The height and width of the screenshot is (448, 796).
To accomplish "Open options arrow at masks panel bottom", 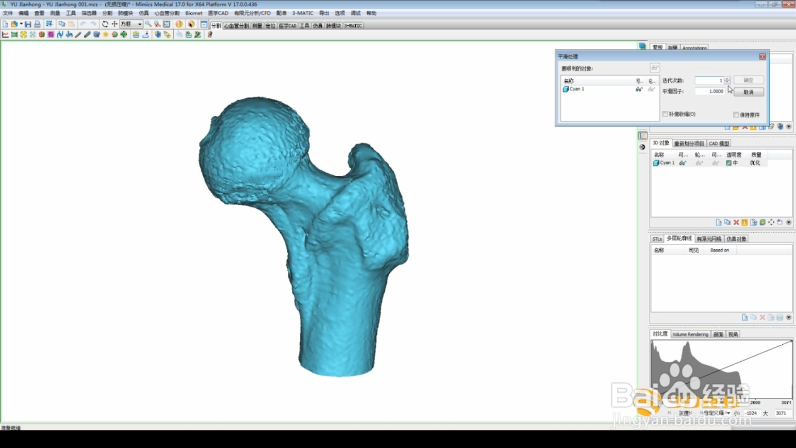I will [788, 126].
